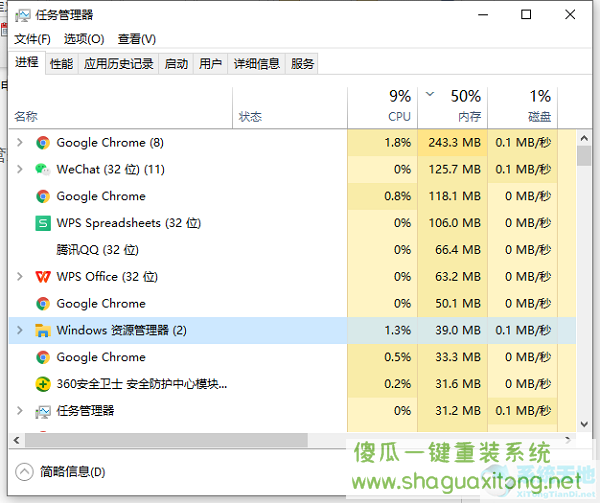Click the Task Manager title bar icon
This screenshot has height=503, width=600.
click(23, 15)
